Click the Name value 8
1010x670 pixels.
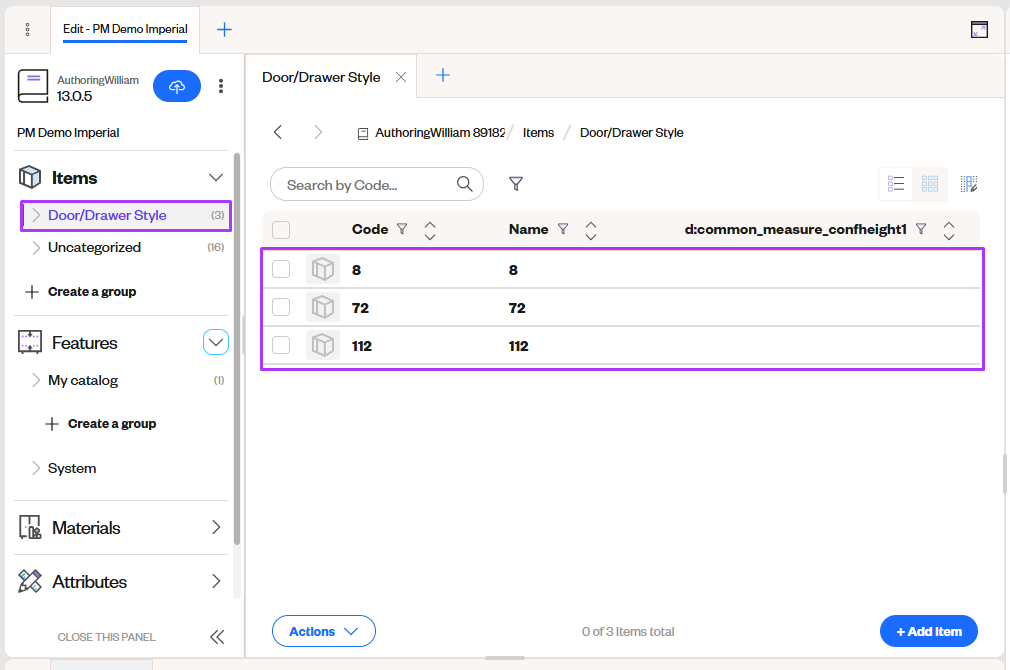513,270
